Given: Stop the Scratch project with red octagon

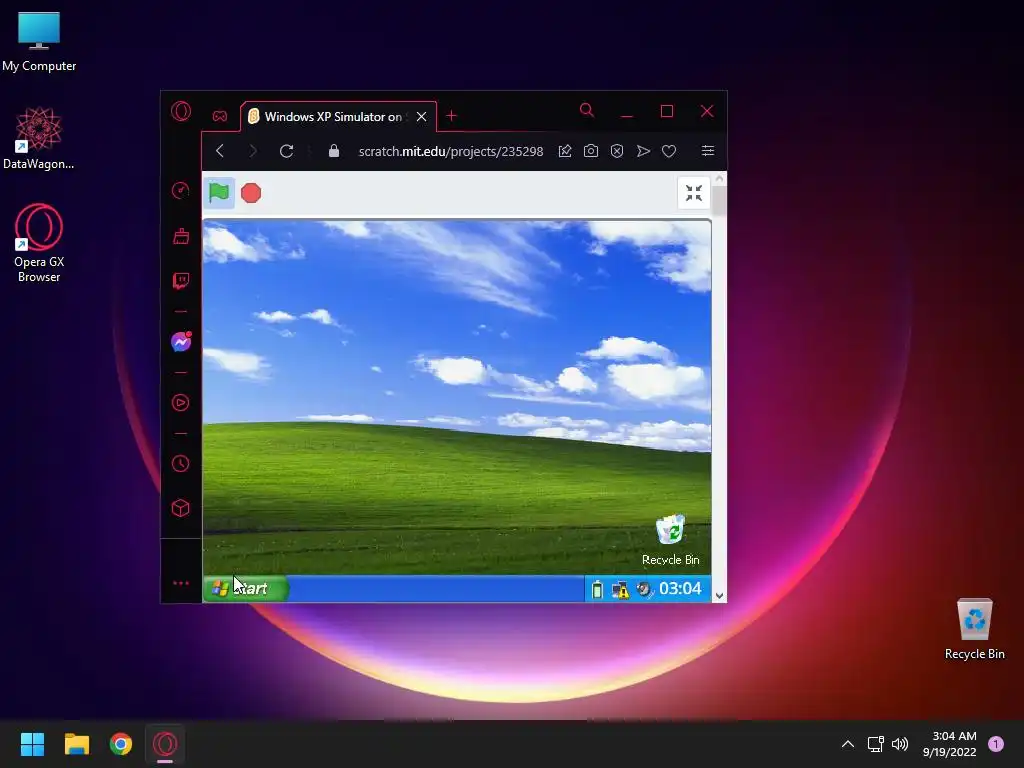Looking at the screenshot, I should coord(251,193).
